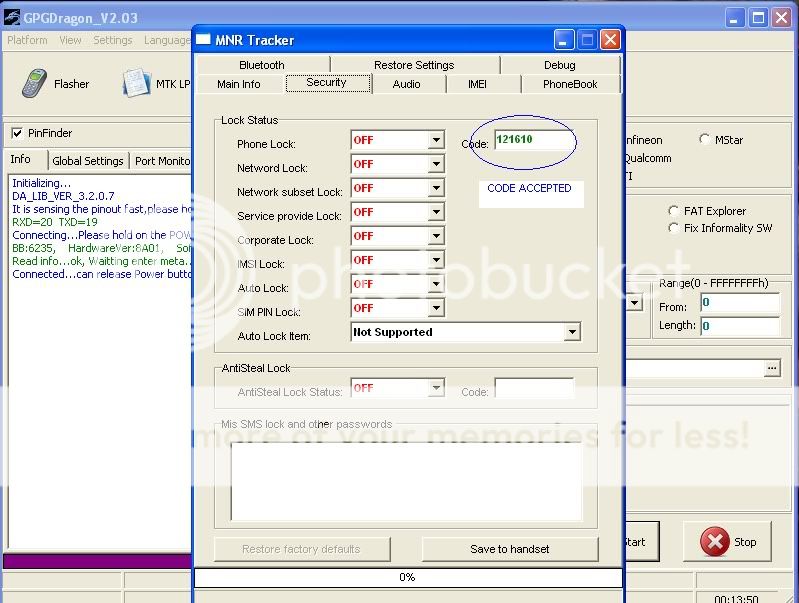This screenshot has width=799, height=603.
Task: Switch to the Audio tab
Action: [x=407, y=84]
